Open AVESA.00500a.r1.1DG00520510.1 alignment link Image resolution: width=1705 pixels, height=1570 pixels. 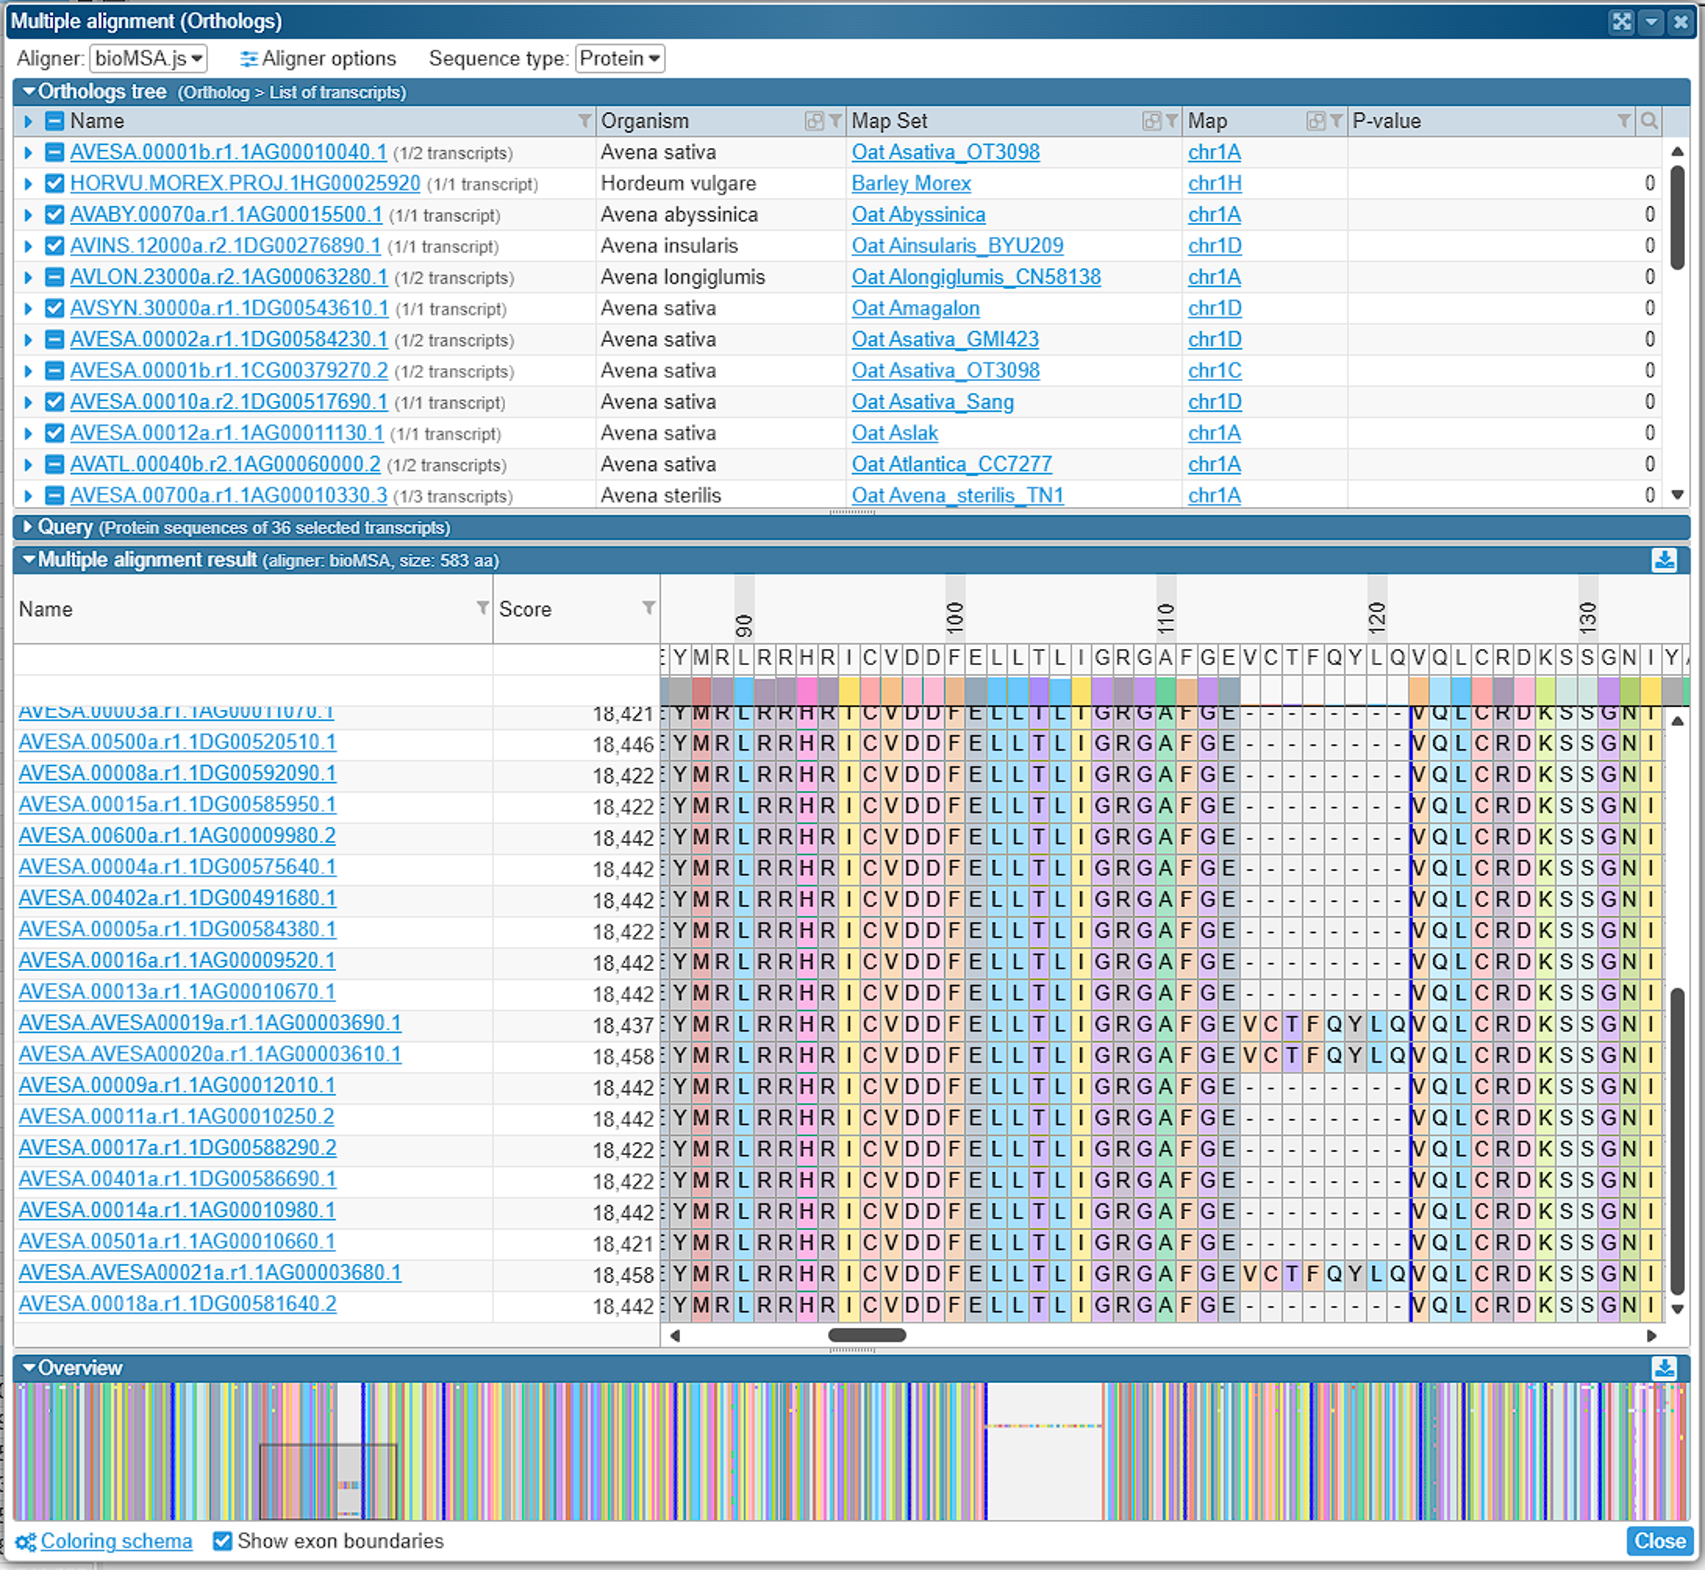(178, 742)
